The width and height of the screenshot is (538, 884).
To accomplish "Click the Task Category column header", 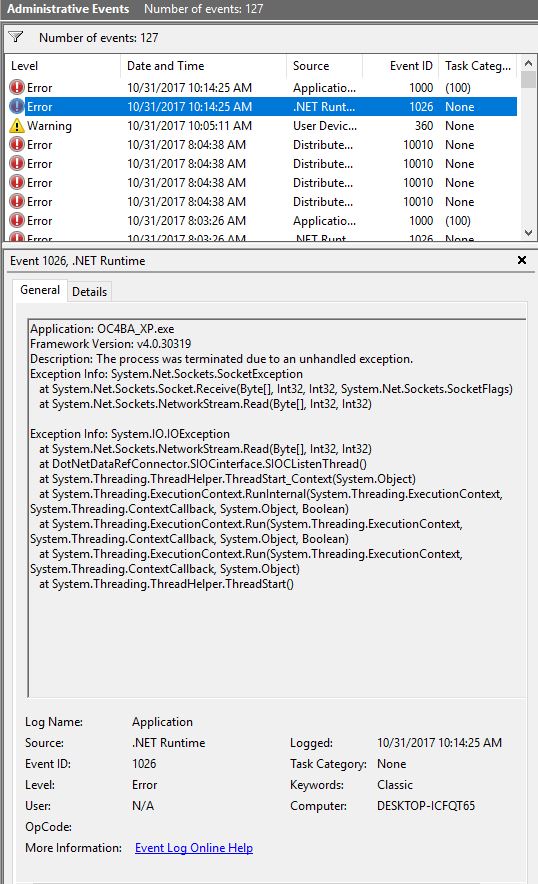I will (478, 66).
